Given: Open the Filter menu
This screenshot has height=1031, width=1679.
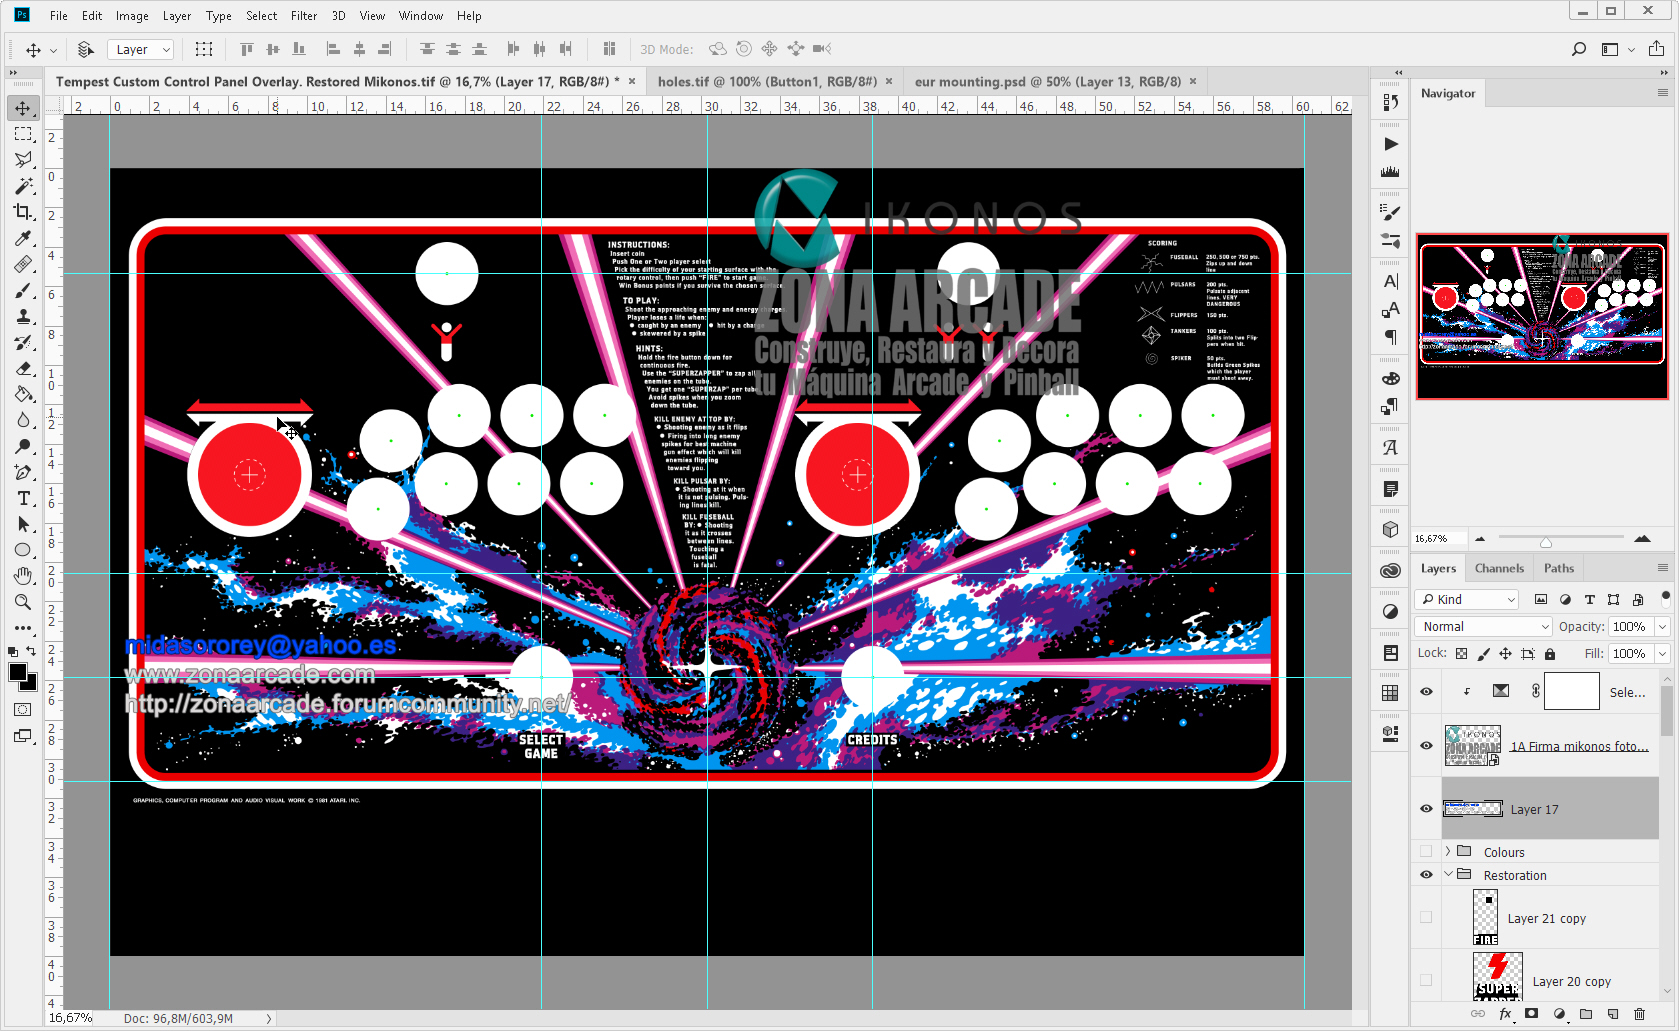Looking at the screenshot, I should (x=303, y=15).
